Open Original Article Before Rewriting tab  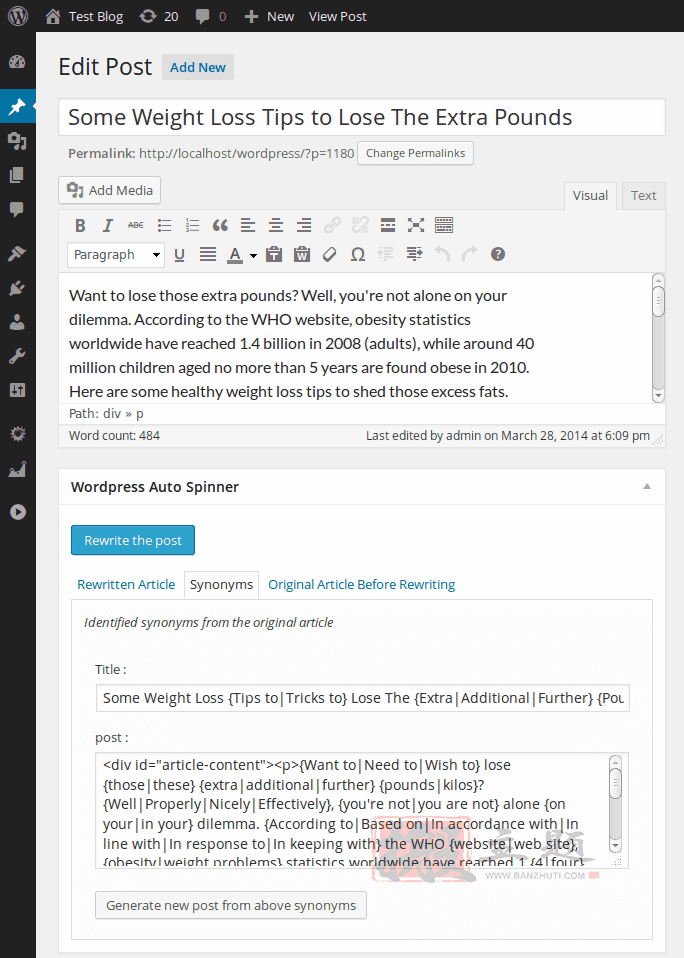(x=362, y=585)
